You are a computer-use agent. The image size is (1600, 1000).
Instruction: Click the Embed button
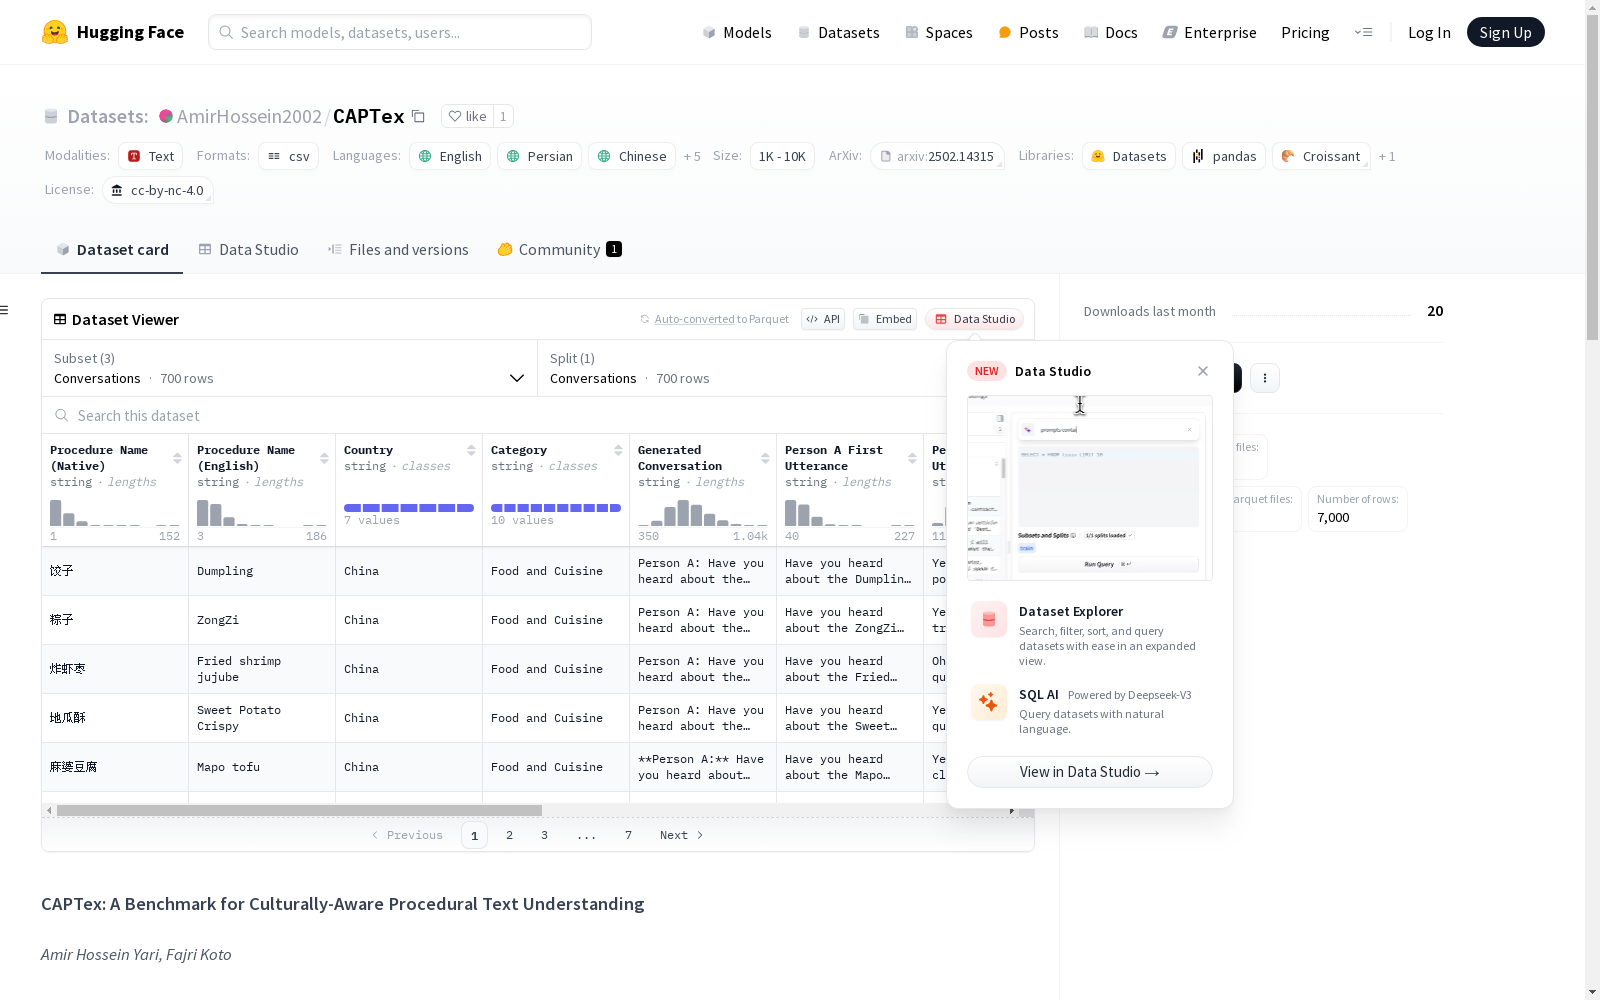(x=885, y=319)
